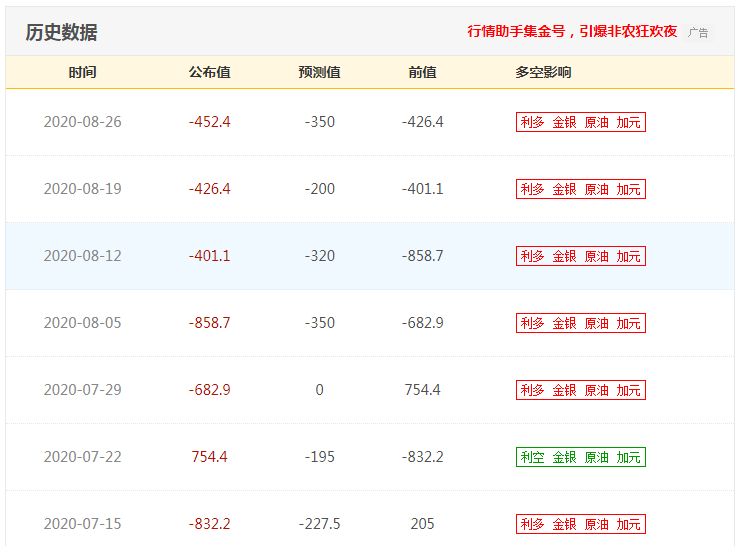Click the date 2020-08-12
The image size is (737, 546).
[82, 256]
